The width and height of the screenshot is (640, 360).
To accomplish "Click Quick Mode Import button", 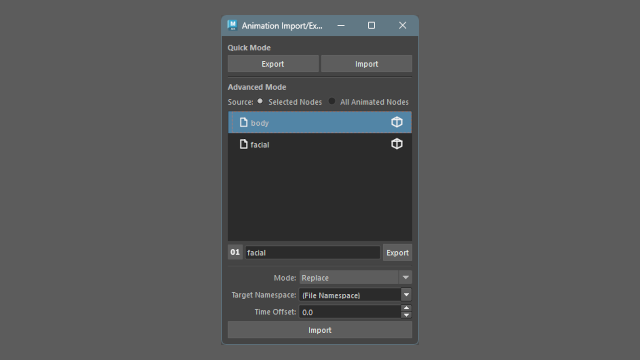I will point(367,64).
